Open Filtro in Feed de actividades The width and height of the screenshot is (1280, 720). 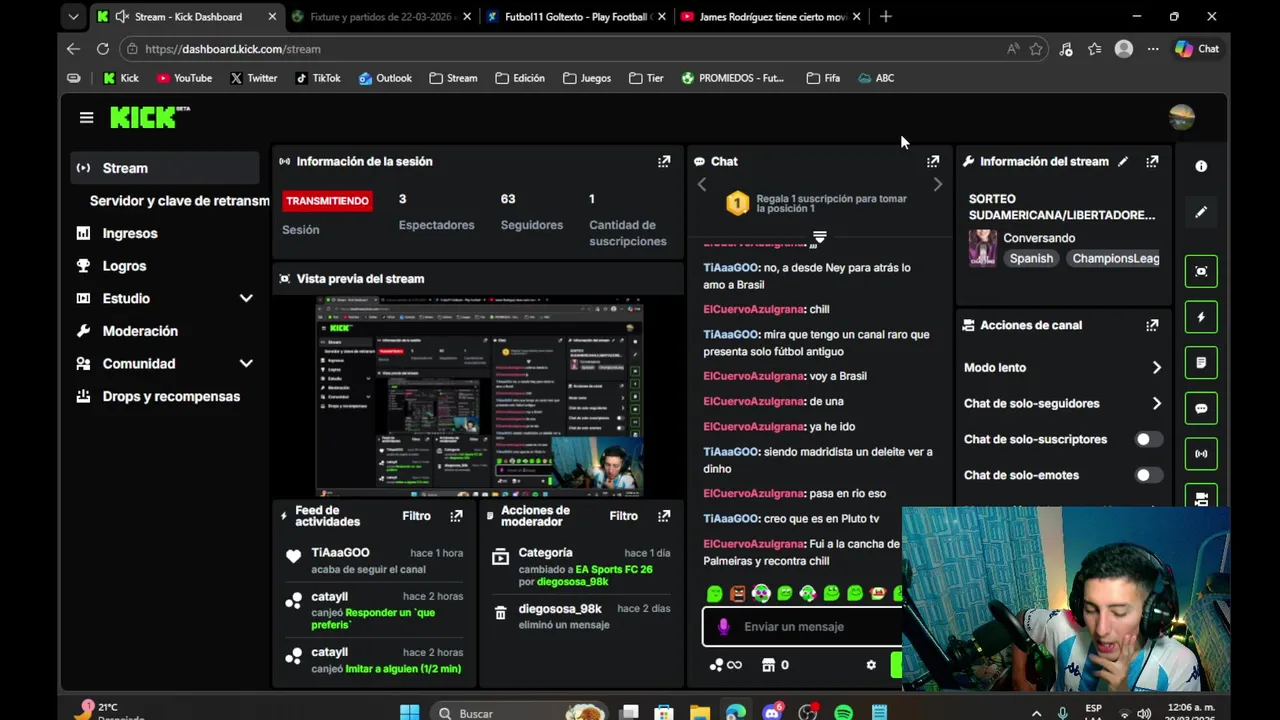pos(416,516)
